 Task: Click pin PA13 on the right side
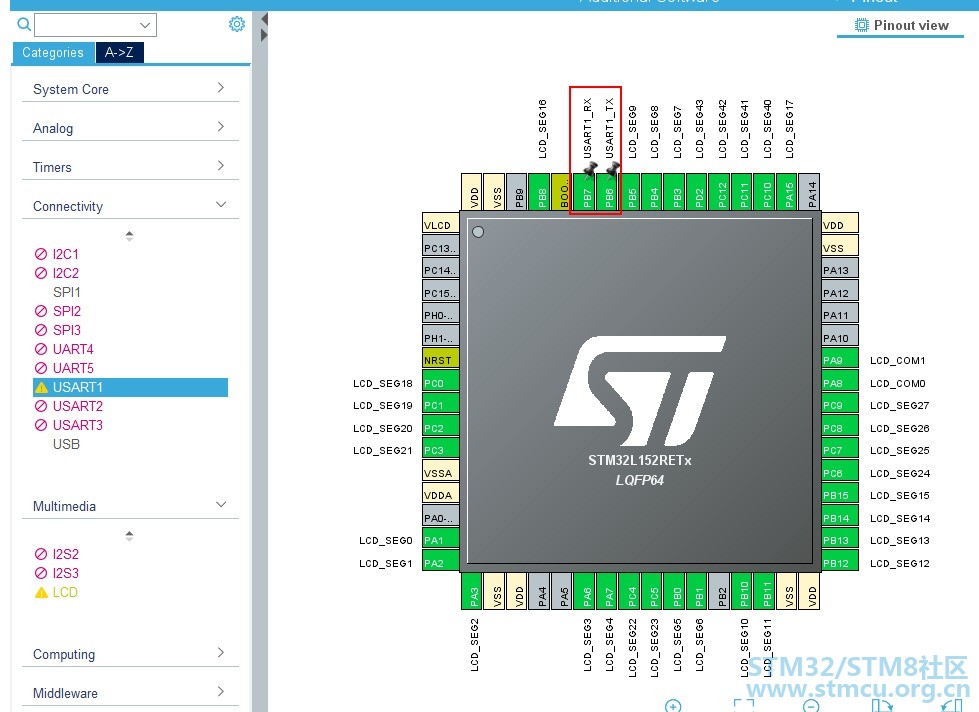(x=840, y=270)
